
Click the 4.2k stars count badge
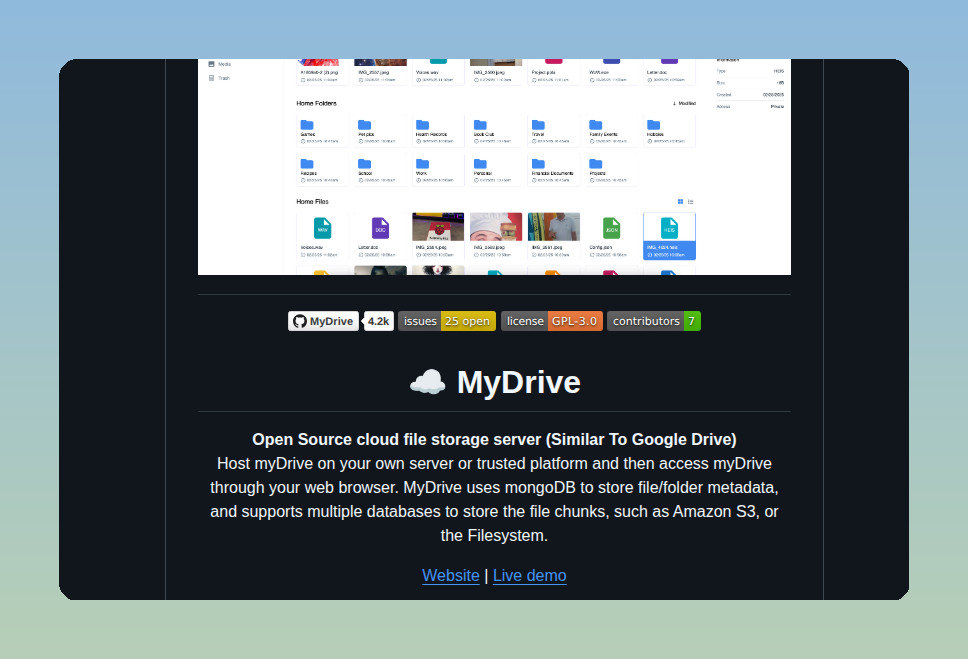378,321
